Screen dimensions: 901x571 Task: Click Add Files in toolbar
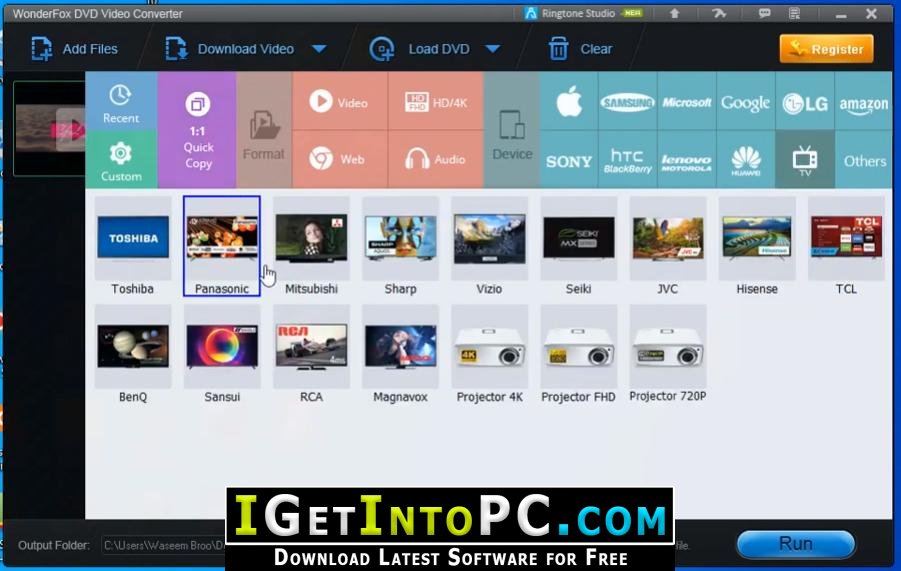pos(74,49)
